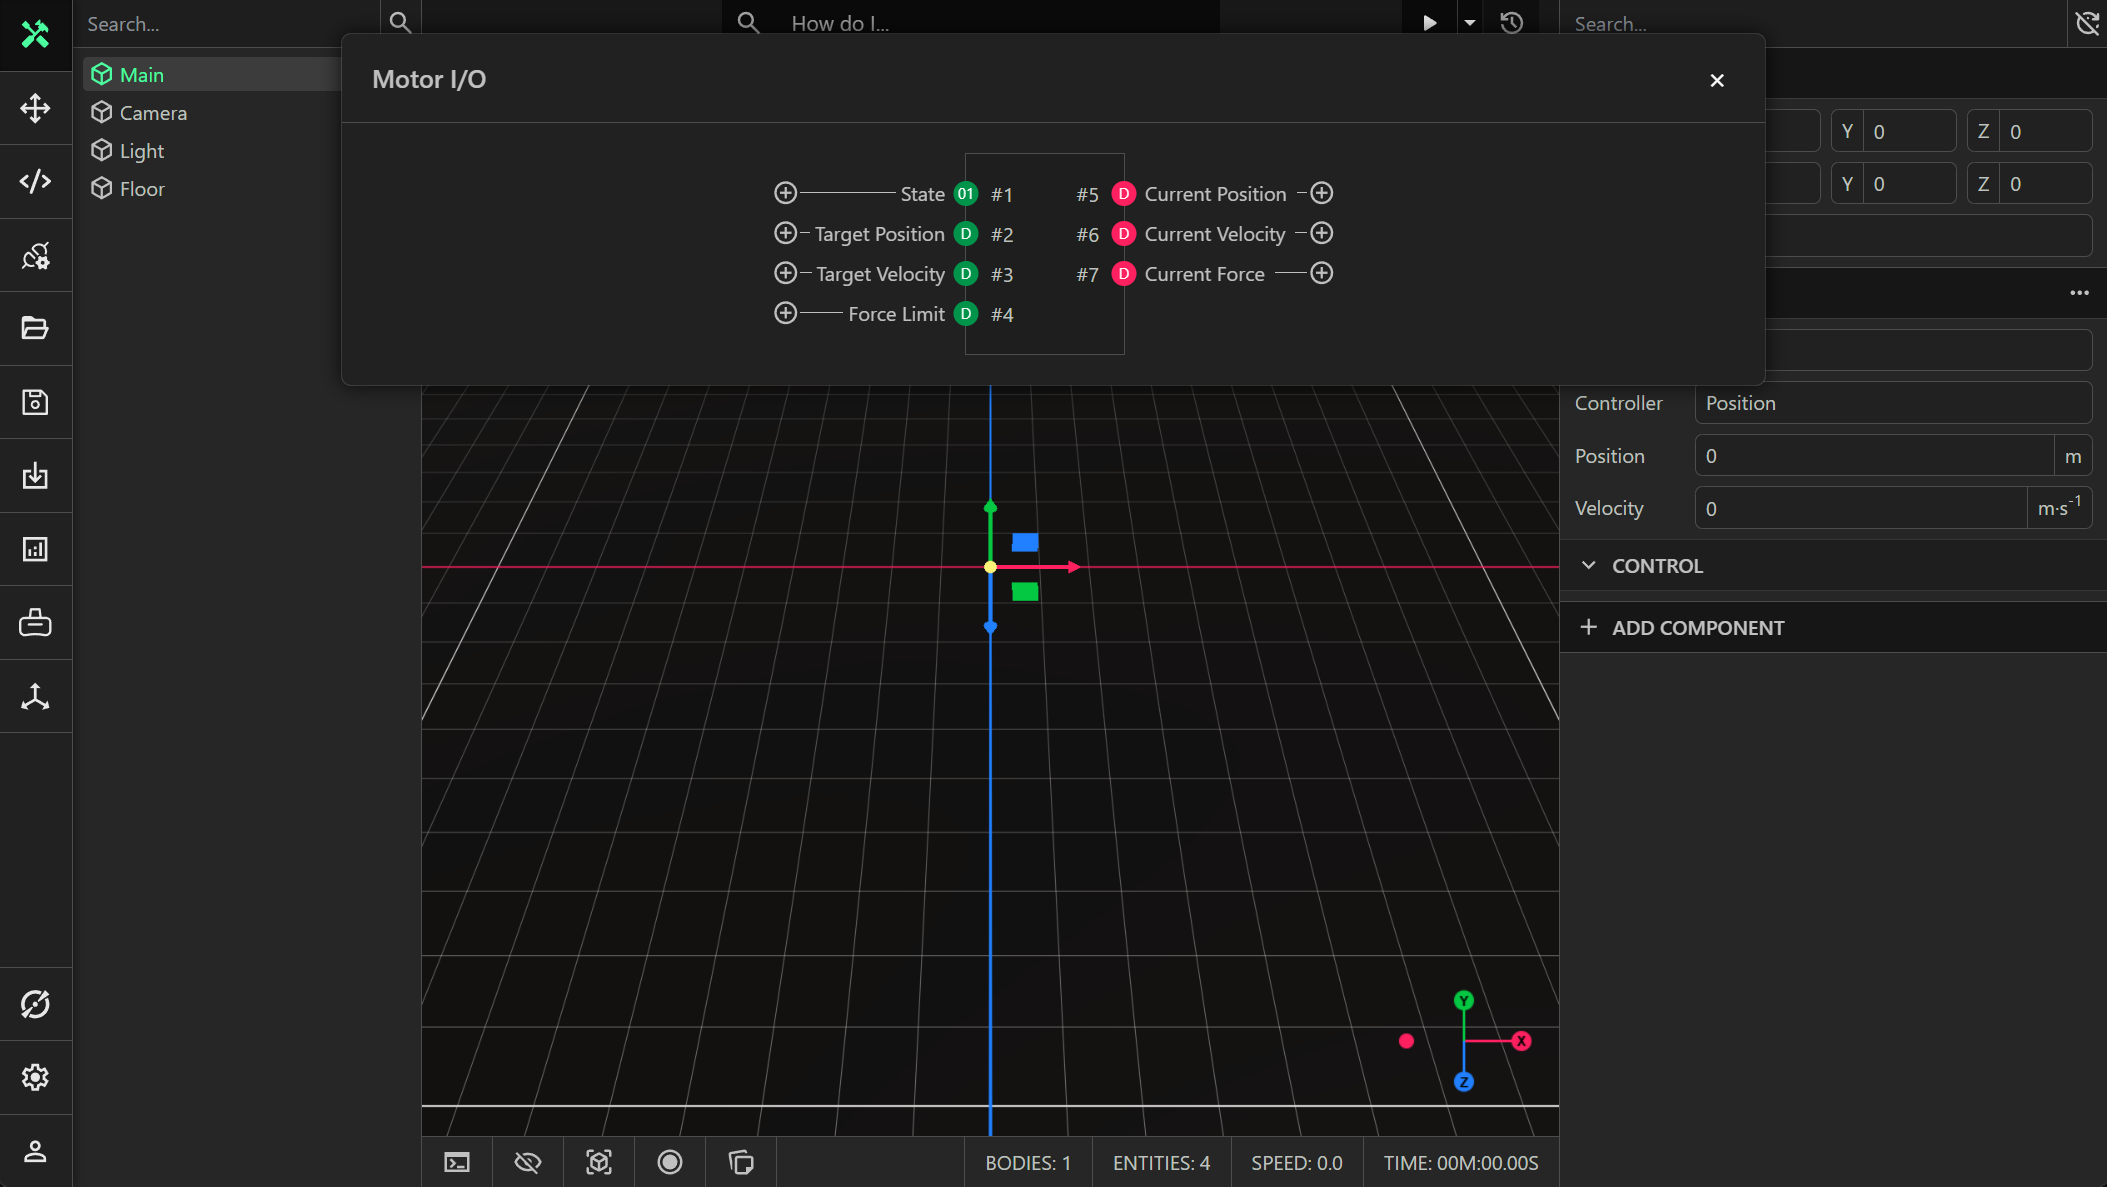This screenshot has width=2107, height=1187.
Task: Click ADD COMPONENT in the inspector
Action: click(x=1697, y=627)
